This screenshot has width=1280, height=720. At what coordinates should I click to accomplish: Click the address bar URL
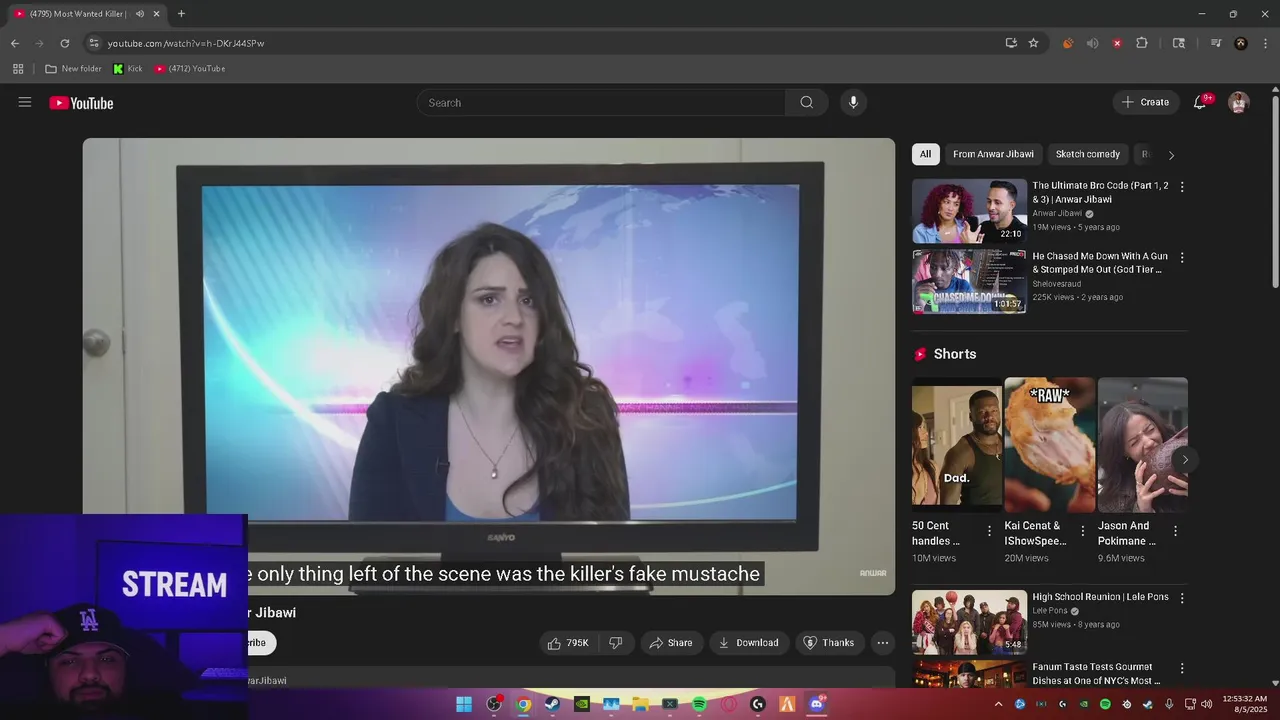(x=186, y=43)
